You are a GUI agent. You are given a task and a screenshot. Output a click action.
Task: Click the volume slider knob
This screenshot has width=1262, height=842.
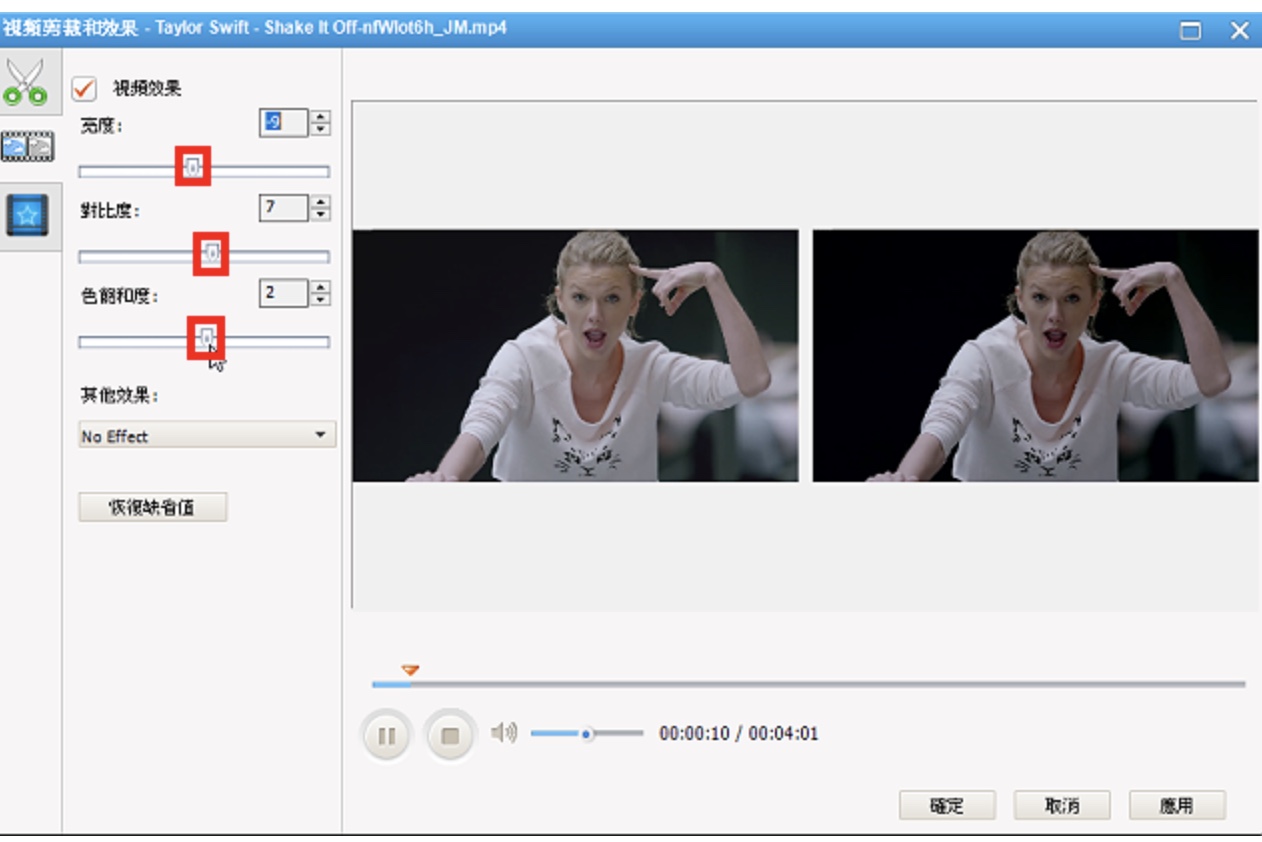587,734
